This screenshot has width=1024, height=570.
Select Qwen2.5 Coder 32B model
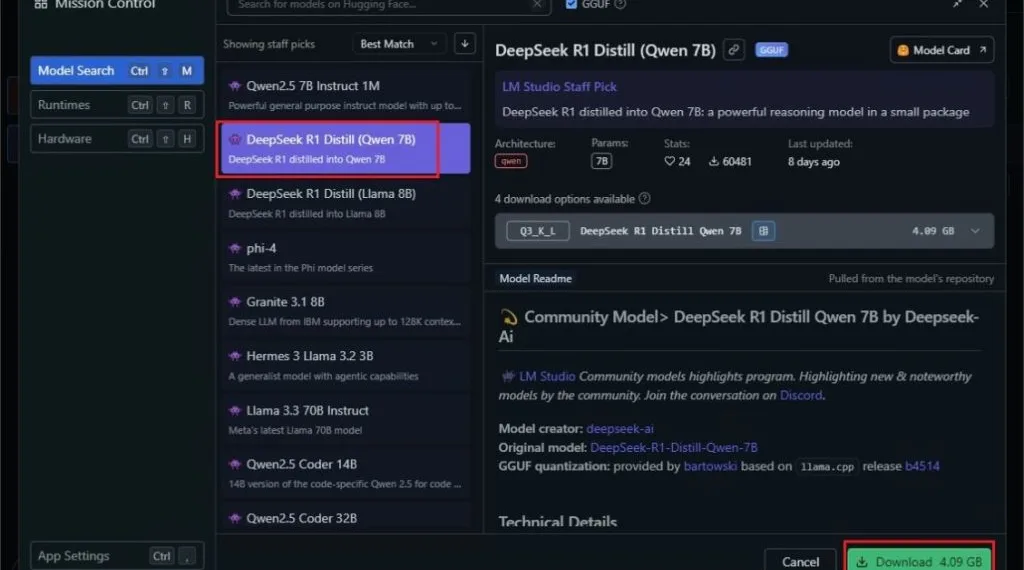click(345, 518)
